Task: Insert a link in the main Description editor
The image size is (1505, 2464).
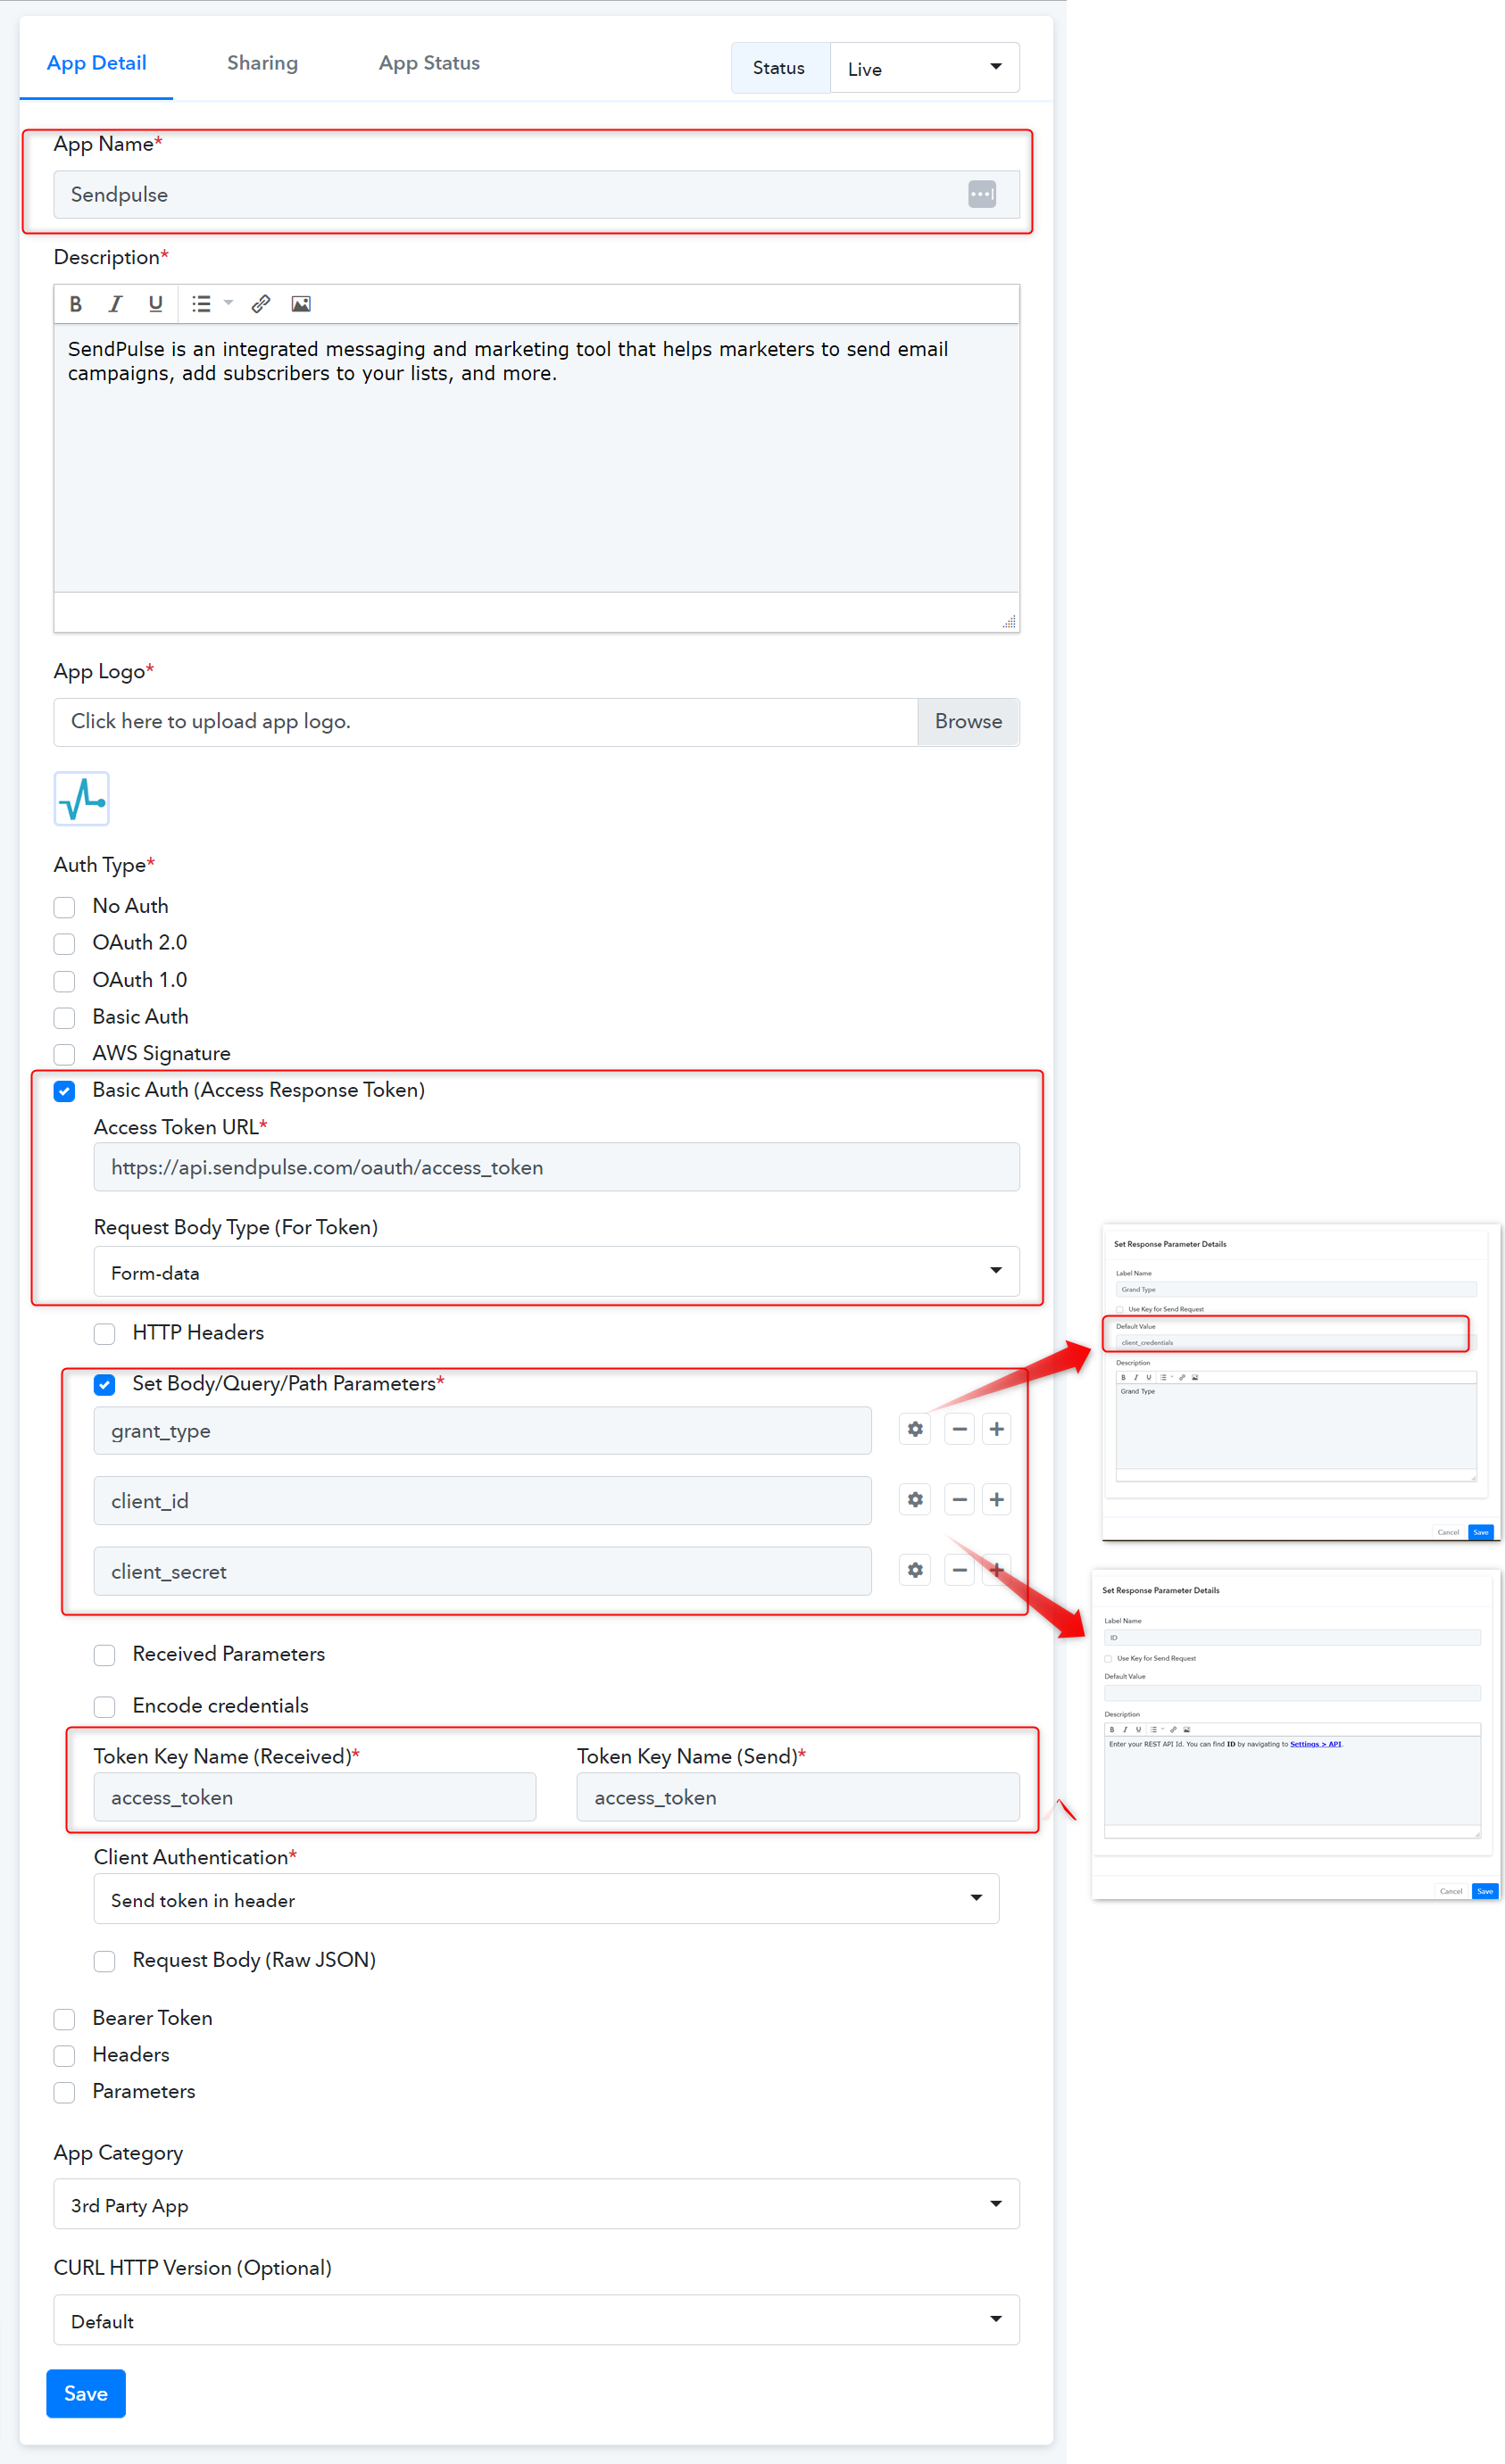Action: click(x=261, y=304)
